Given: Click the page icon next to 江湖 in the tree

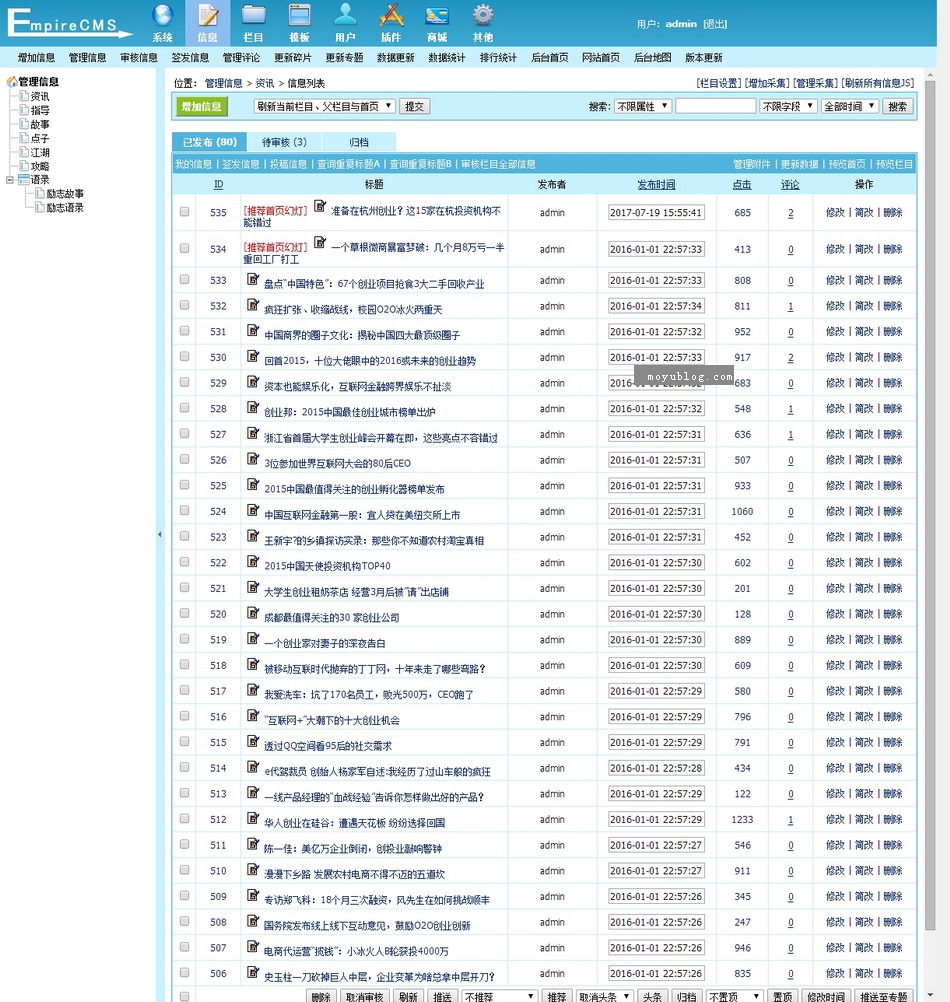Looking at the screenshot, I should (x=24, y=152).
